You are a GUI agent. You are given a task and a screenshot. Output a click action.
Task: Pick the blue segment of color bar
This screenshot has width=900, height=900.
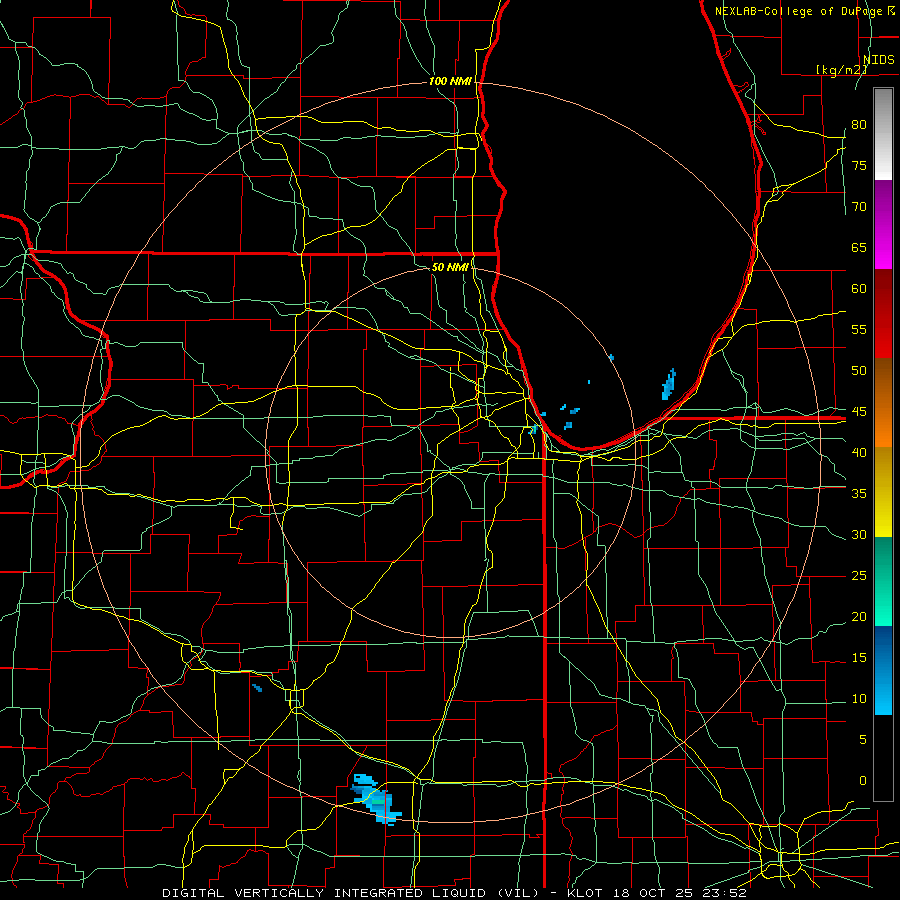coord(883,670)
